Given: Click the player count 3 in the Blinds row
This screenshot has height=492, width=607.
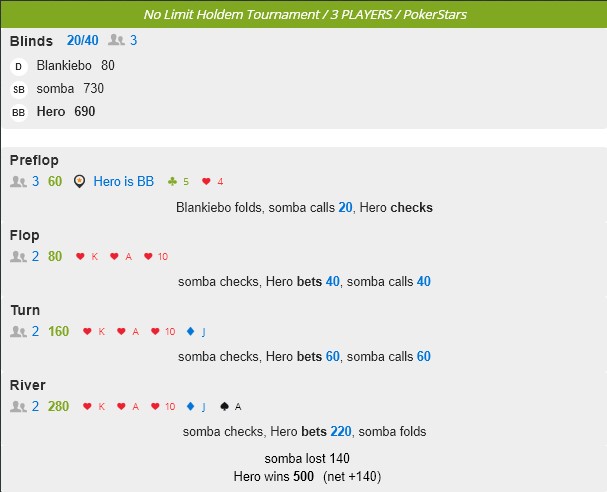Looking at the screenshot, I should (134, 40).
